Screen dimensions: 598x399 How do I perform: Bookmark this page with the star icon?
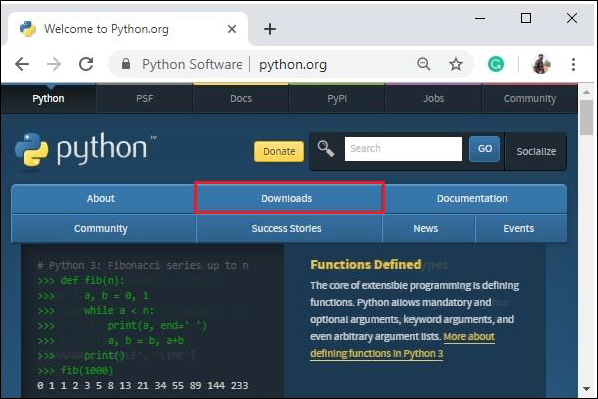(456, 64)
